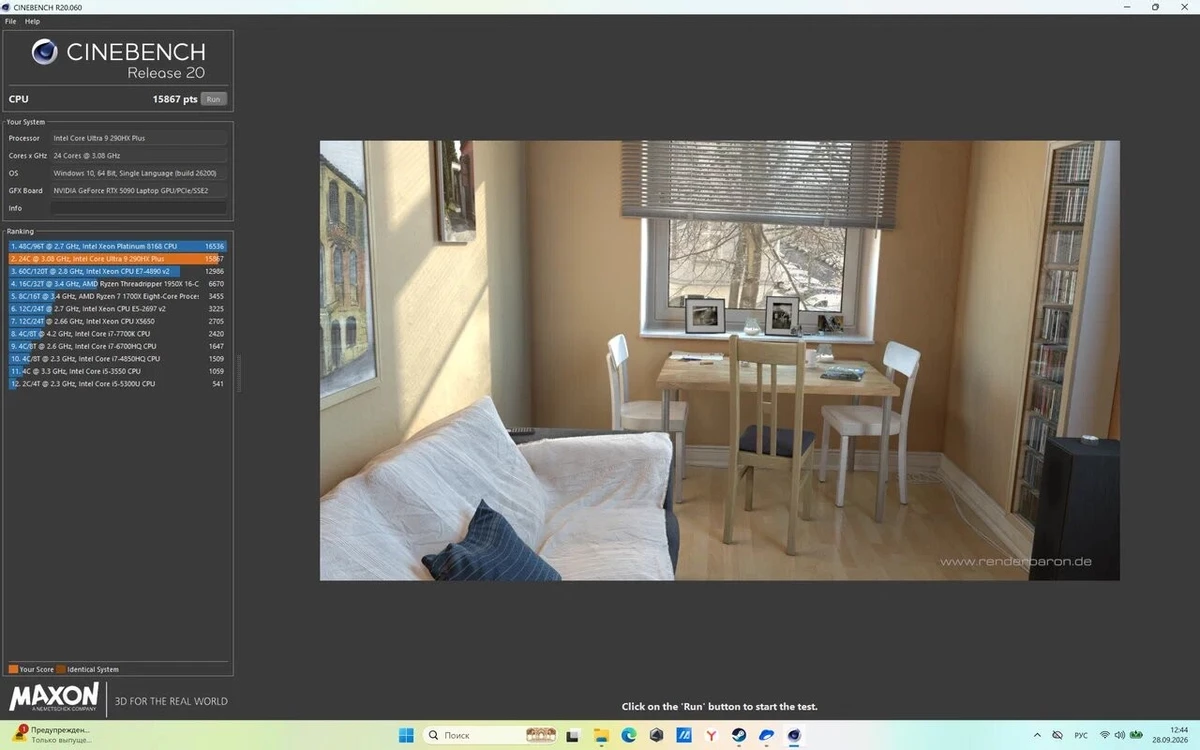Click the MAXON logo

54,697
